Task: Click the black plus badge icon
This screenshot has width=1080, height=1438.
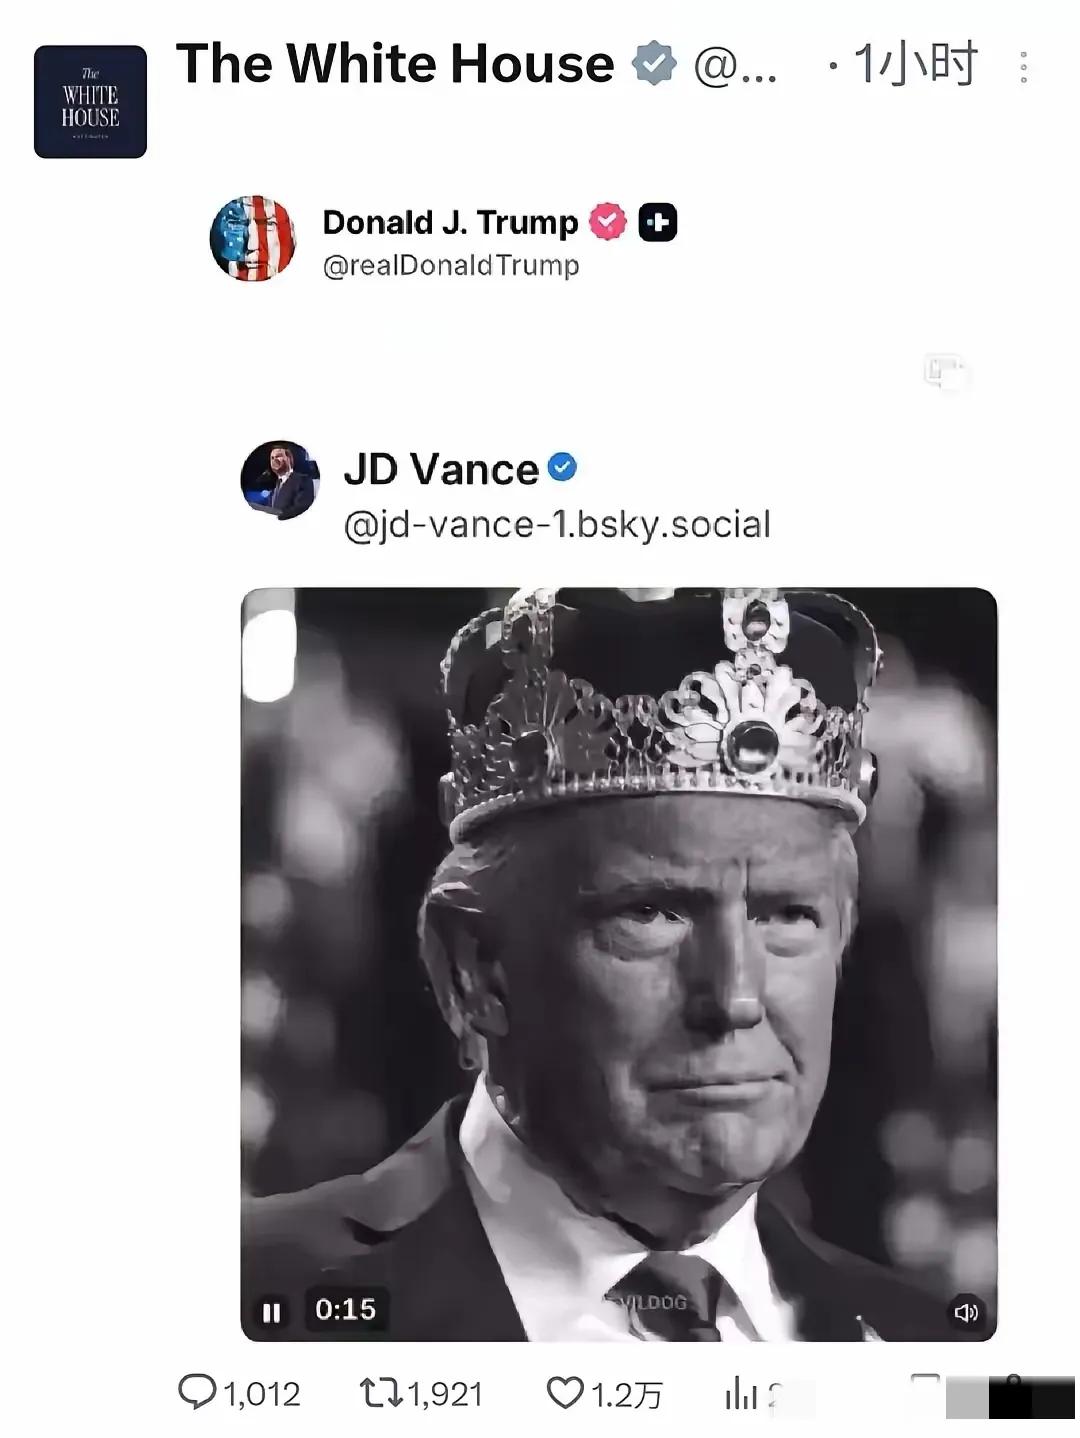Action: tap(658, 222)
